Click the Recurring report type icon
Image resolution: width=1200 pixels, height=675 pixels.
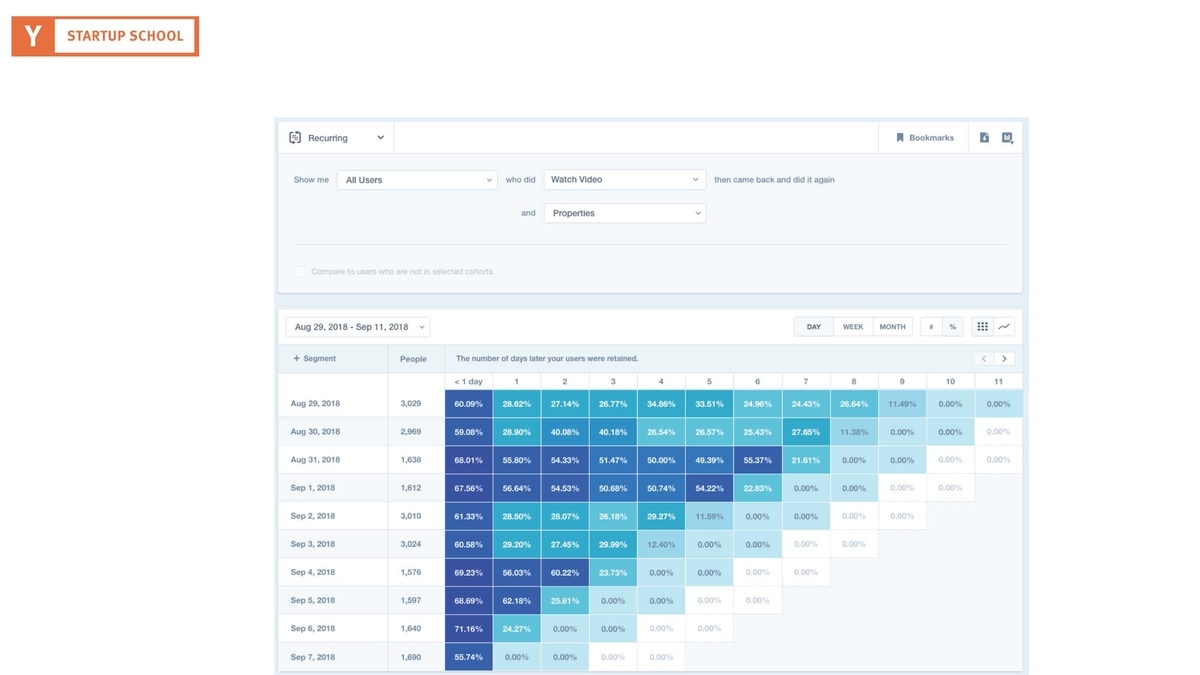(295, 138)
